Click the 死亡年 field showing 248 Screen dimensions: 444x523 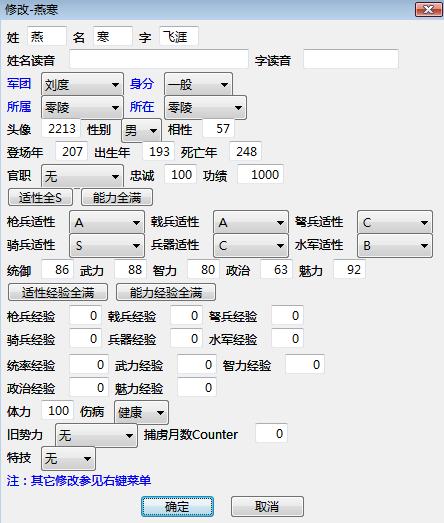click(246, 152)
